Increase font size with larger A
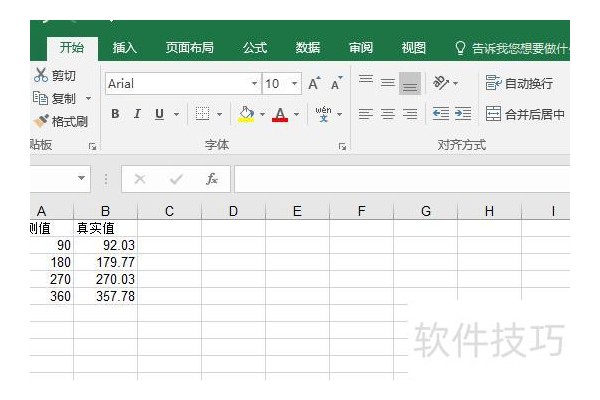 (314, 83)
